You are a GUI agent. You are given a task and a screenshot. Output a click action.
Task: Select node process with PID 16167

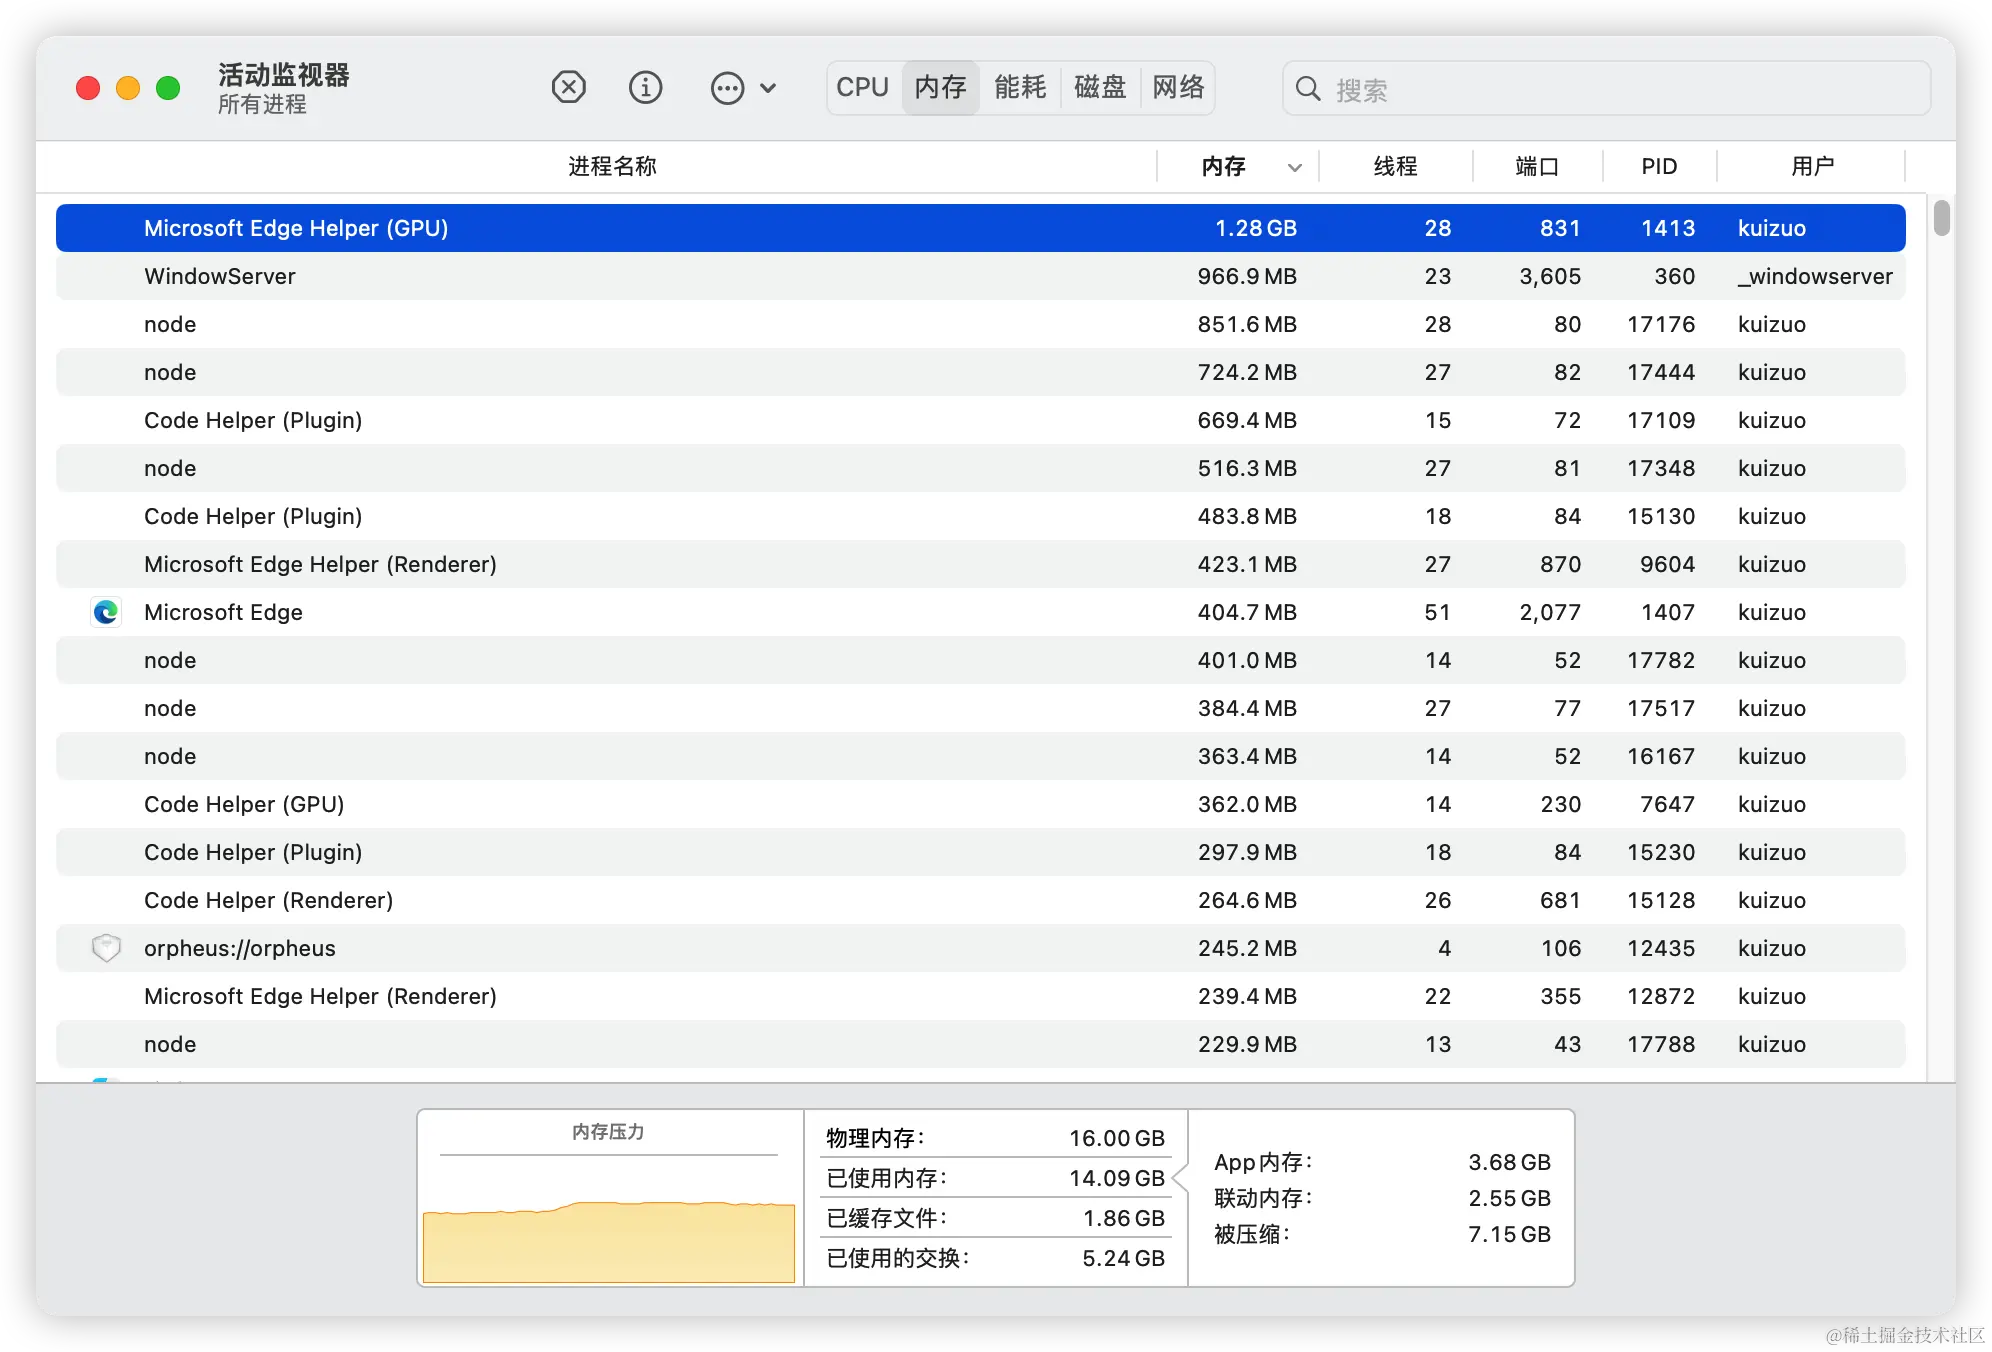(x=981, y=756)
